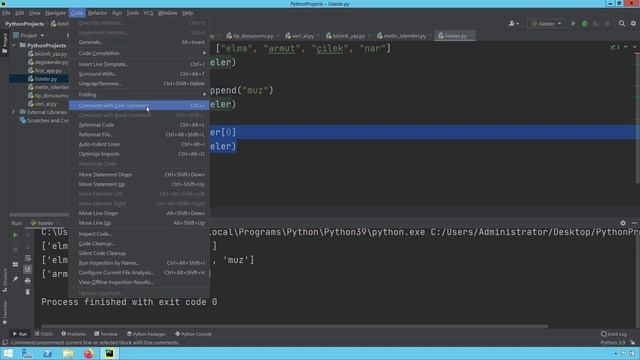Open Event Log in the status bar
Screen dimensions: 640x360
click(x=613, y=334)
